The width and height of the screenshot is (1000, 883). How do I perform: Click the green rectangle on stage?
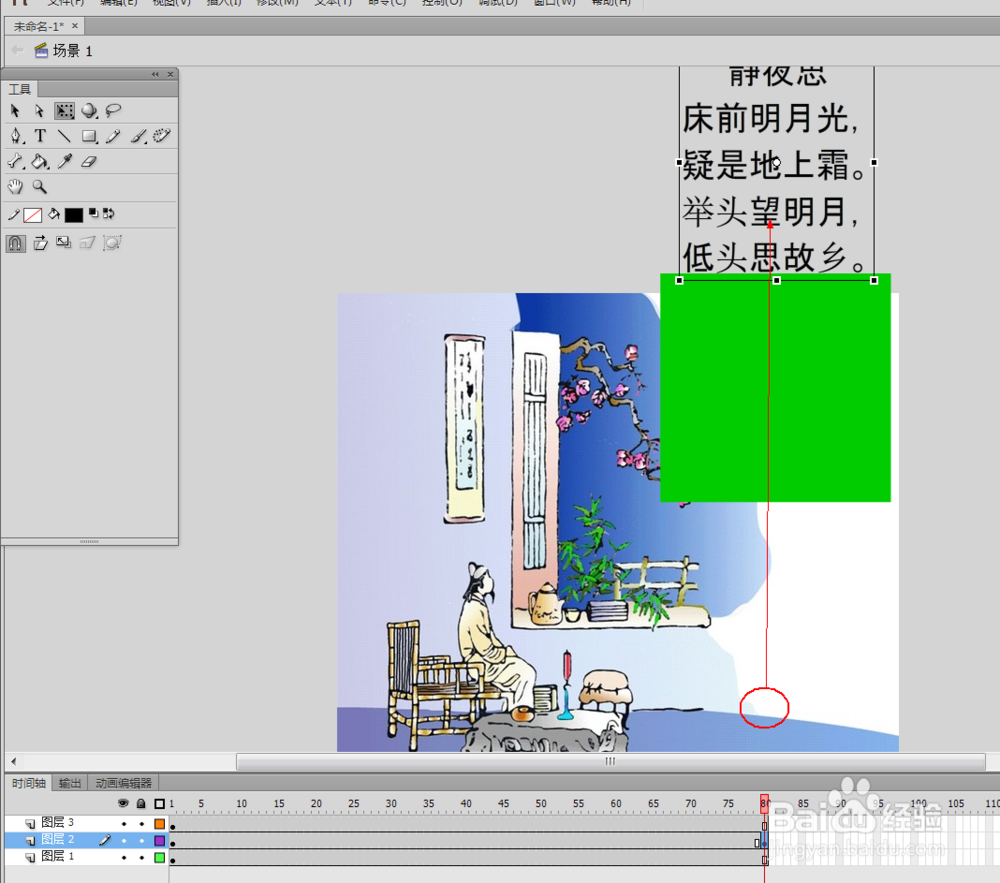tap(775, 388)
